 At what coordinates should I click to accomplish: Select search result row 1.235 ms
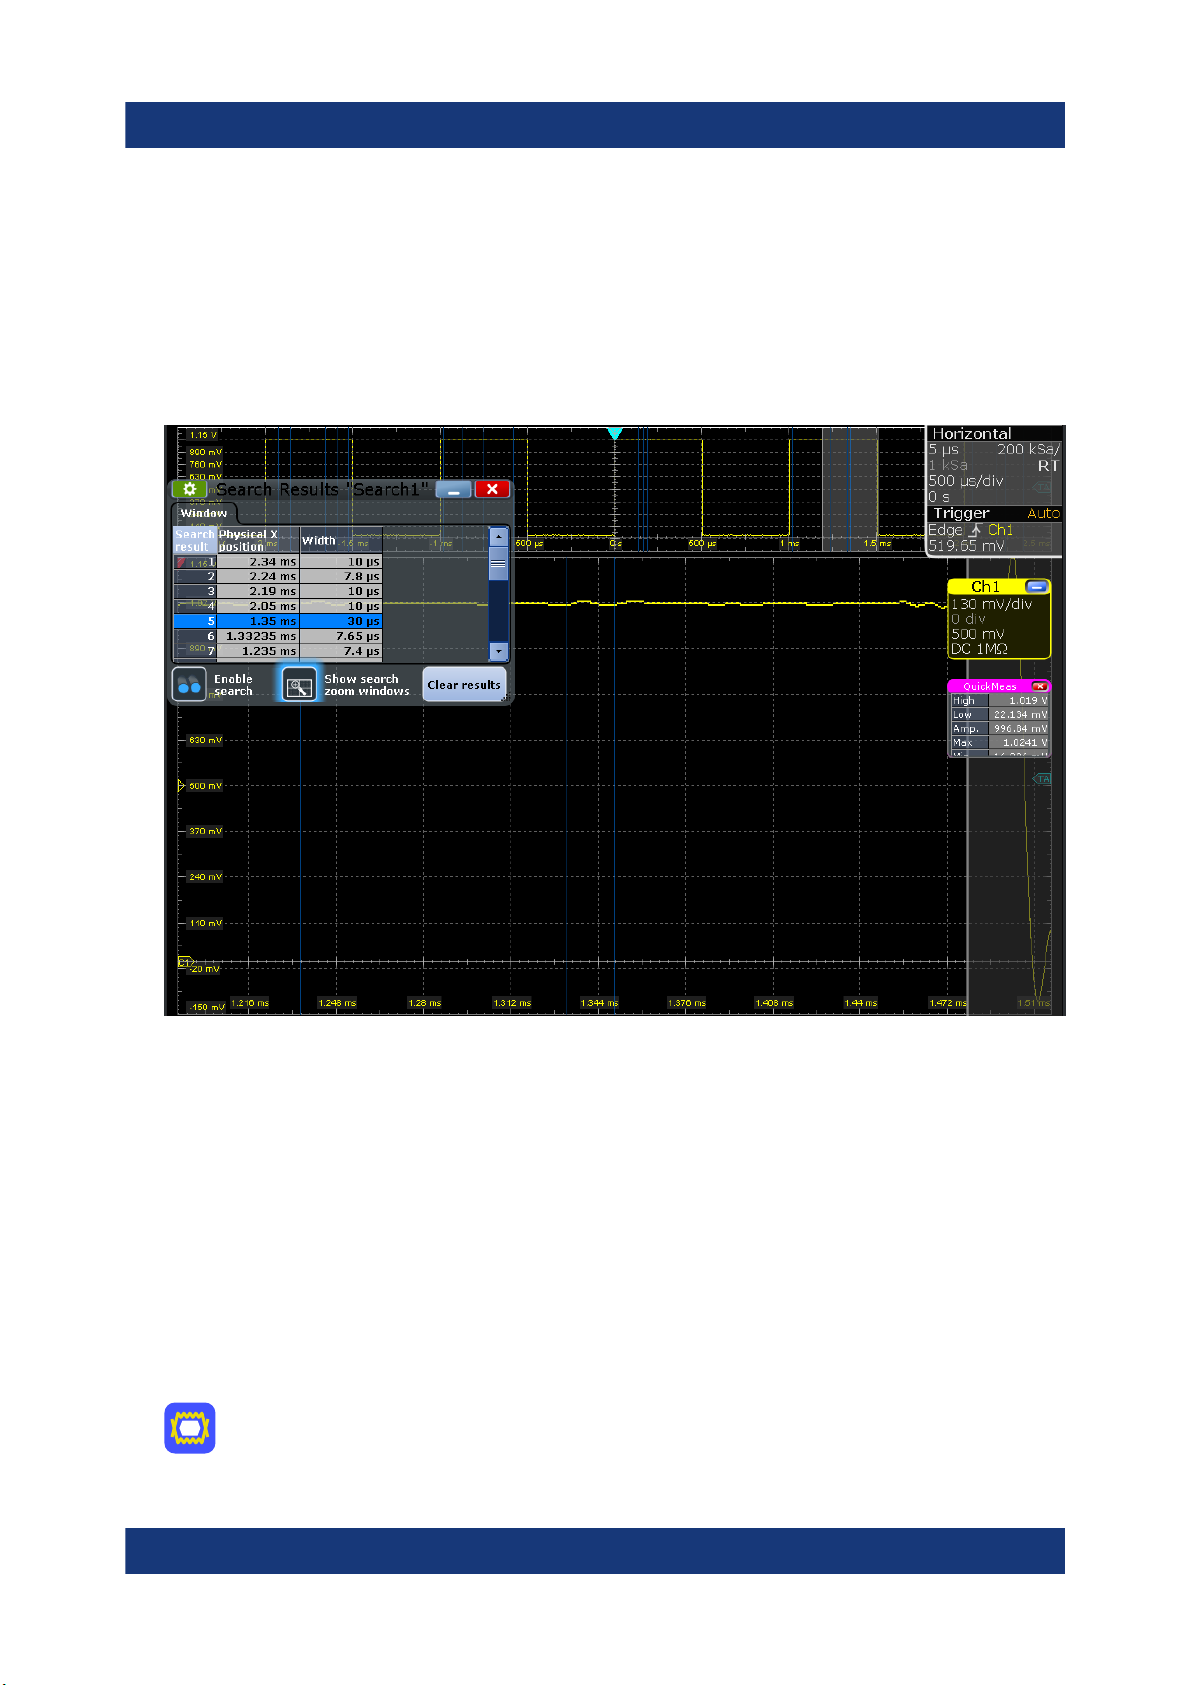coord(278,651)
